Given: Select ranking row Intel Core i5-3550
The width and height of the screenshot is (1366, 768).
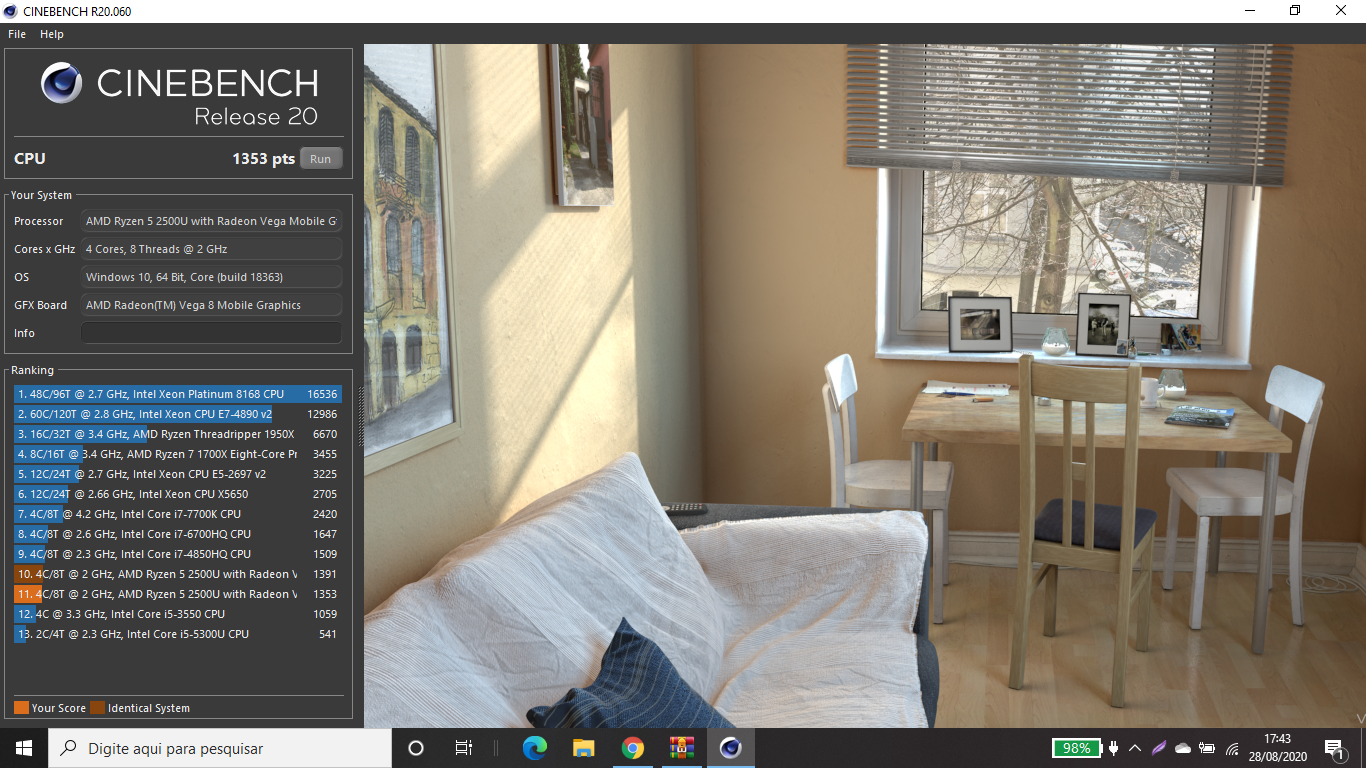Looking at the screenshot, I should [178, 614].
